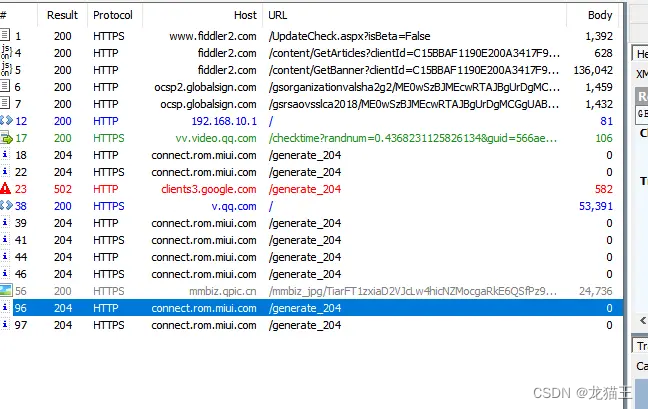Image resolution: width=648 pixels, height=409 pixels.
Task: Click the left arrow on right panel scrollbar
Action: pos(643,320)
